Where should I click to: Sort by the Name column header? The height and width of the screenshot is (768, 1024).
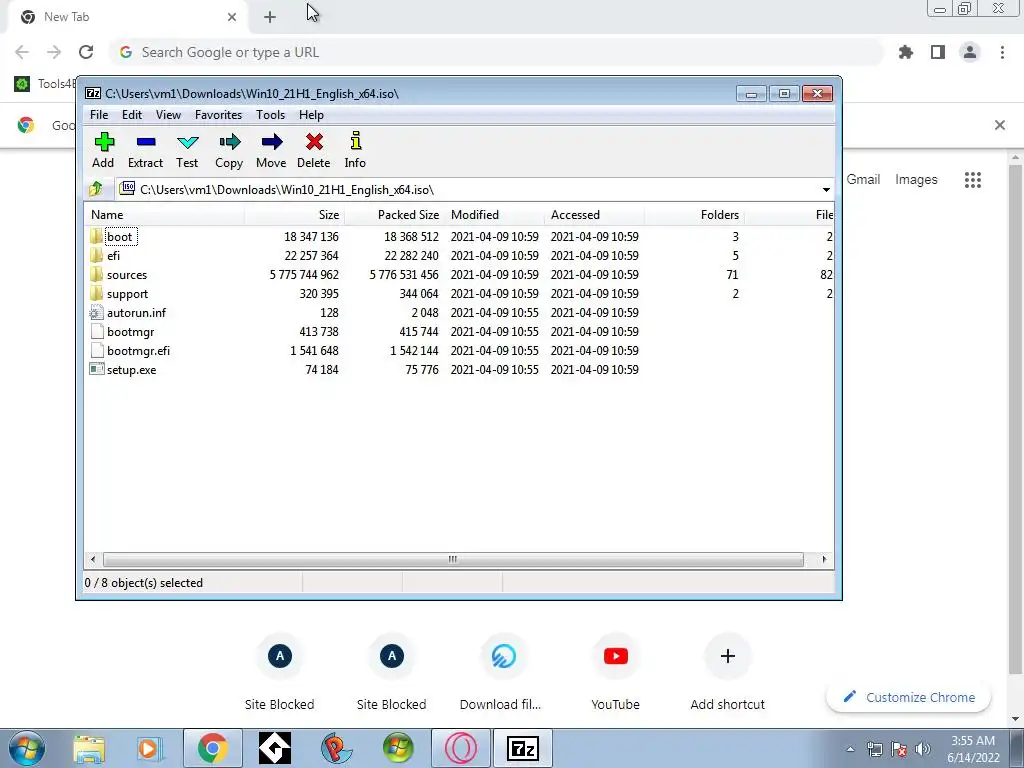(165, 215)
